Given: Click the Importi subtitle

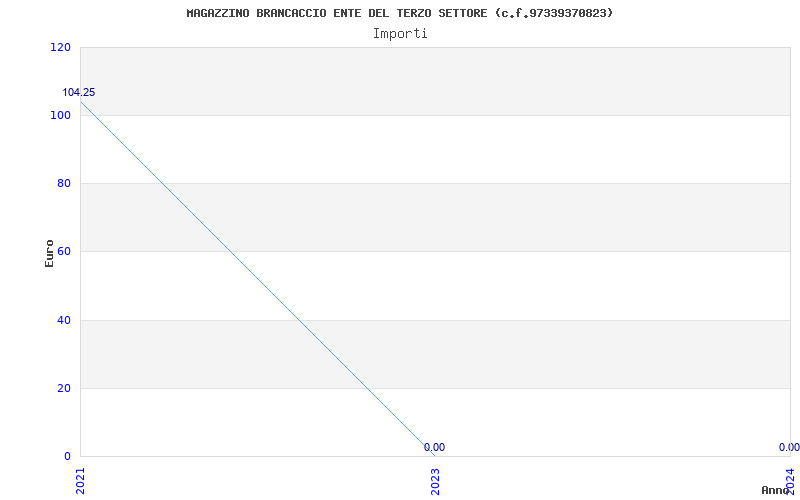Looking at the screenshot, I should coord(399,34).
